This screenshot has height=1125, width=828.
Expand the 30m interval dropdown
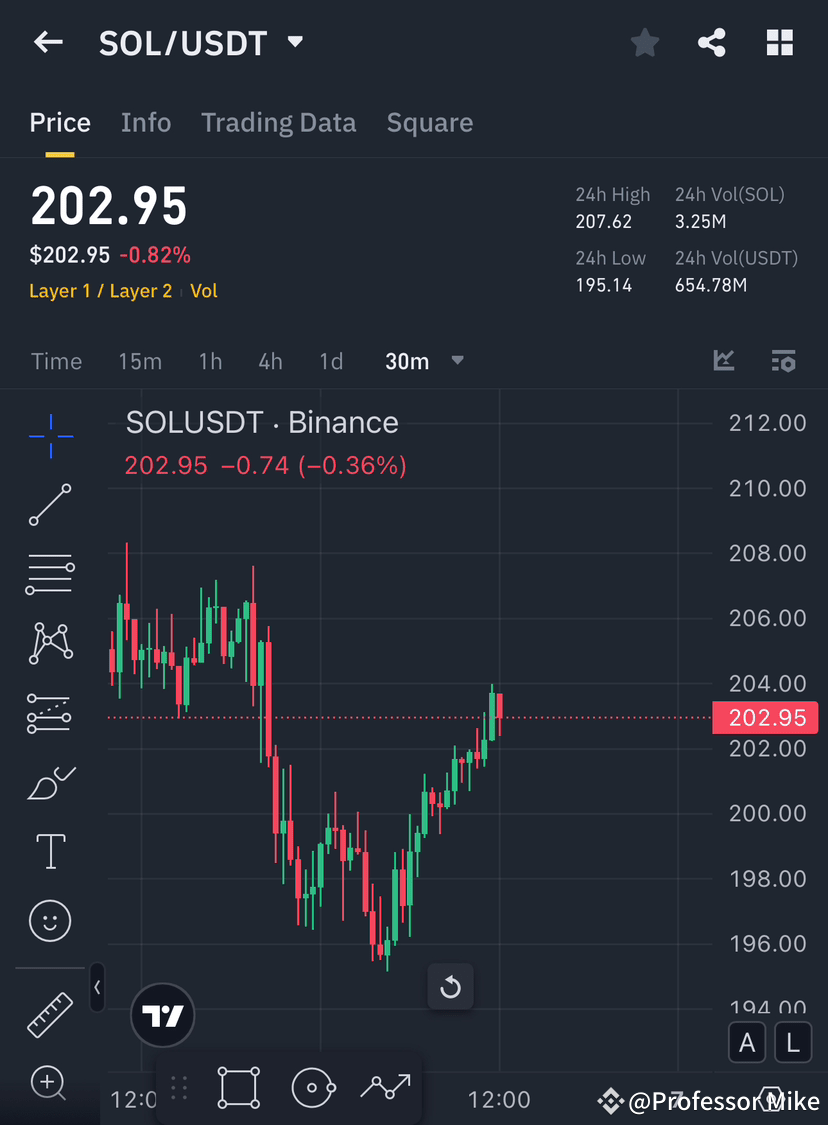coord(457,361)
